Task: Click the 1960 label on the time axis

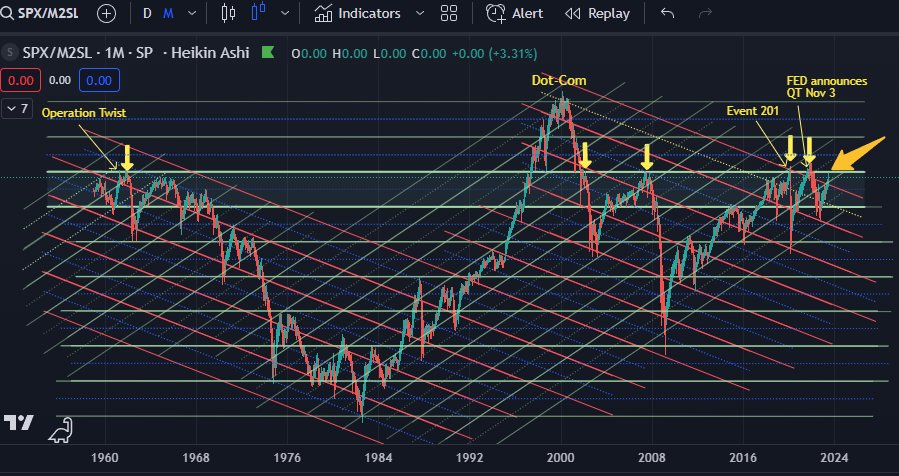Action: click(105, 457)
